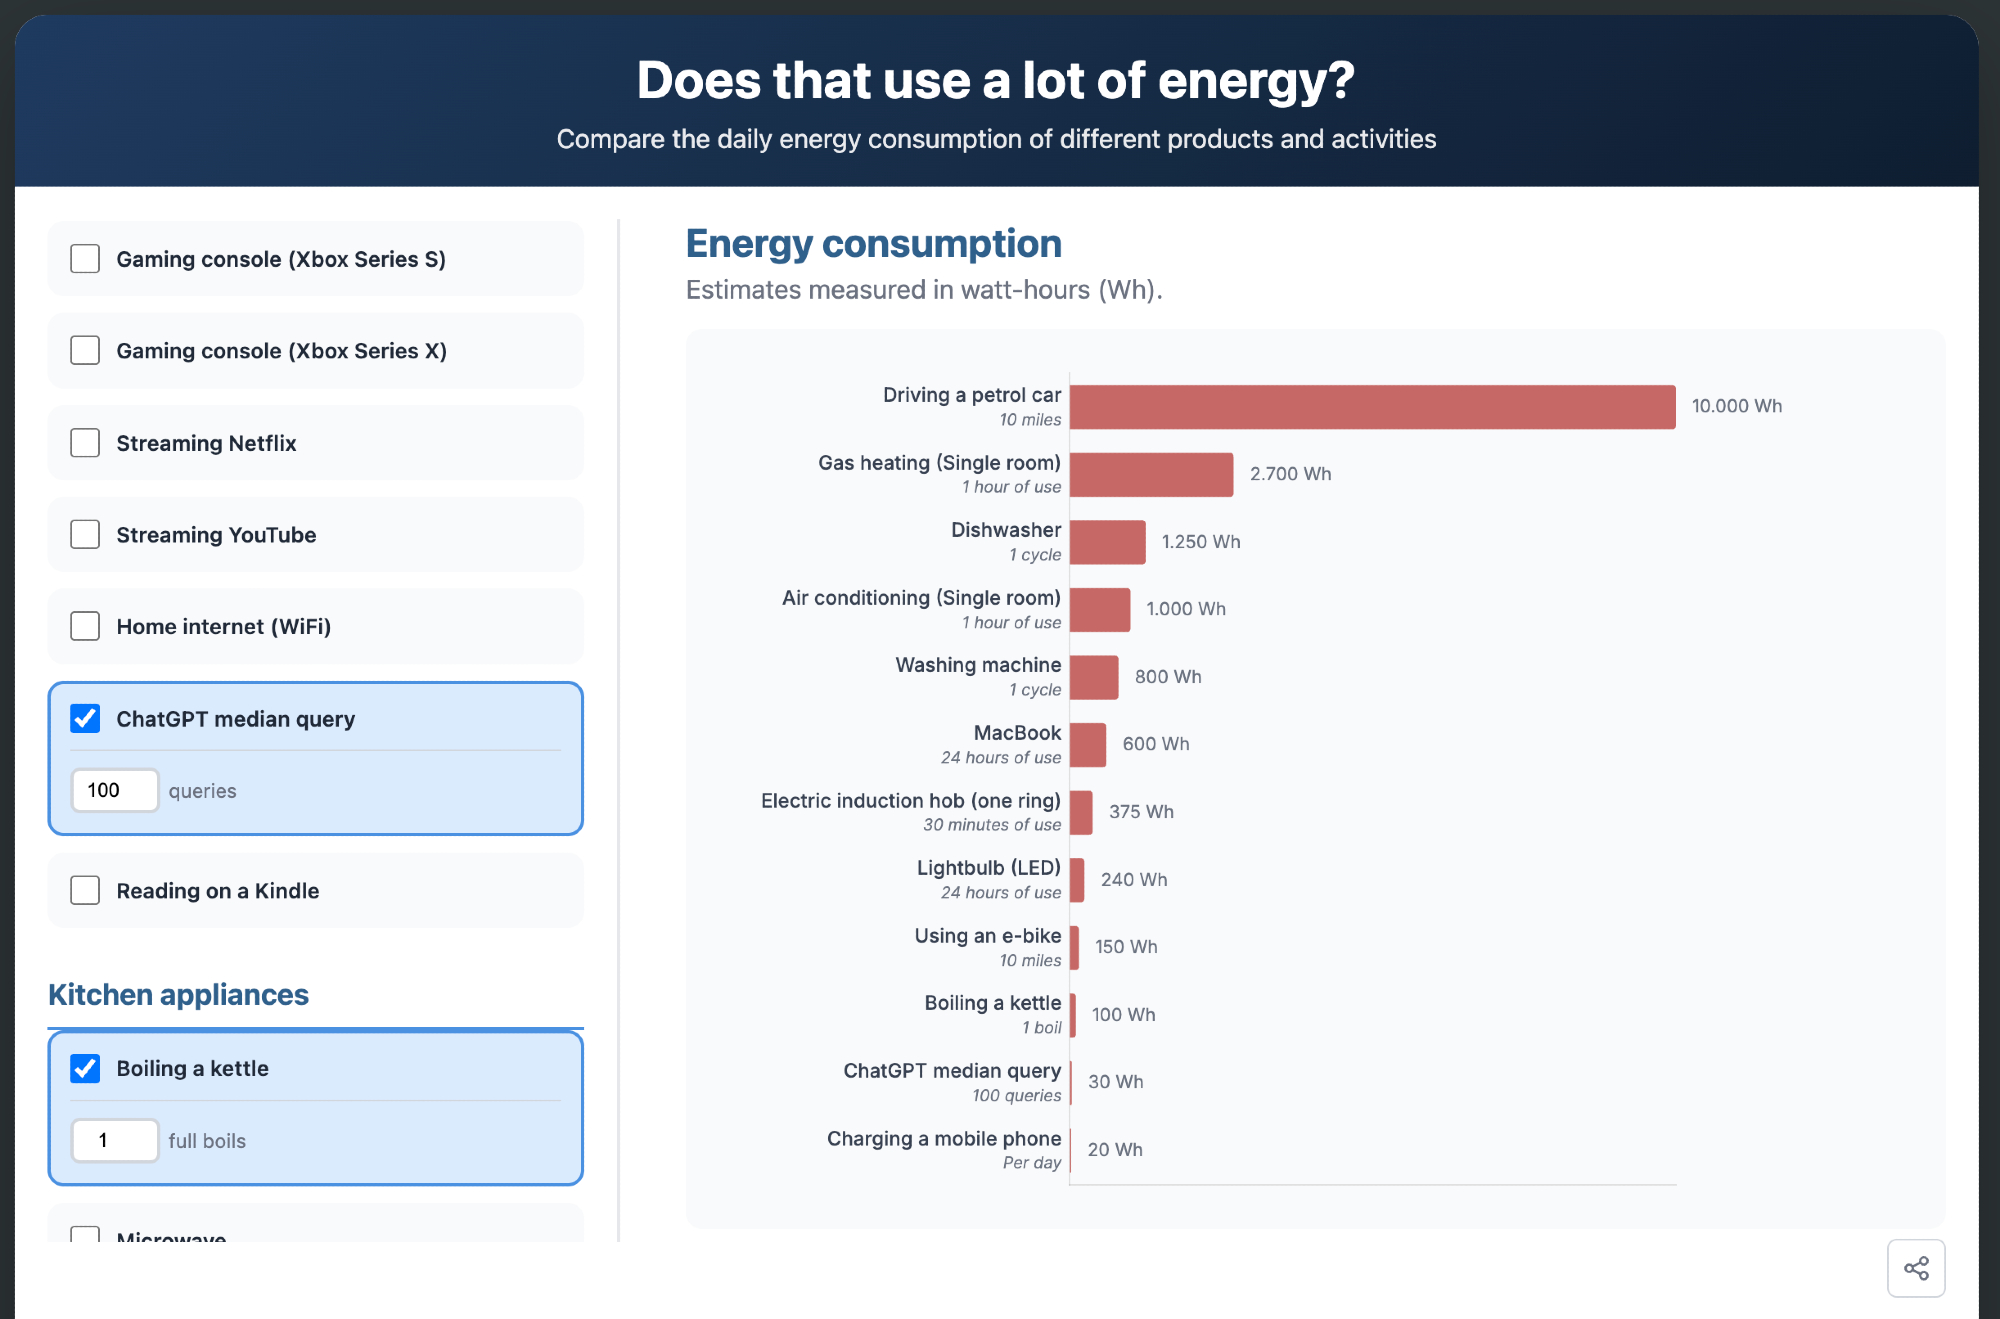
Task: Tick the Streaming Netflix checkbox
Action: pyautogui.click(x=85, y=443)
